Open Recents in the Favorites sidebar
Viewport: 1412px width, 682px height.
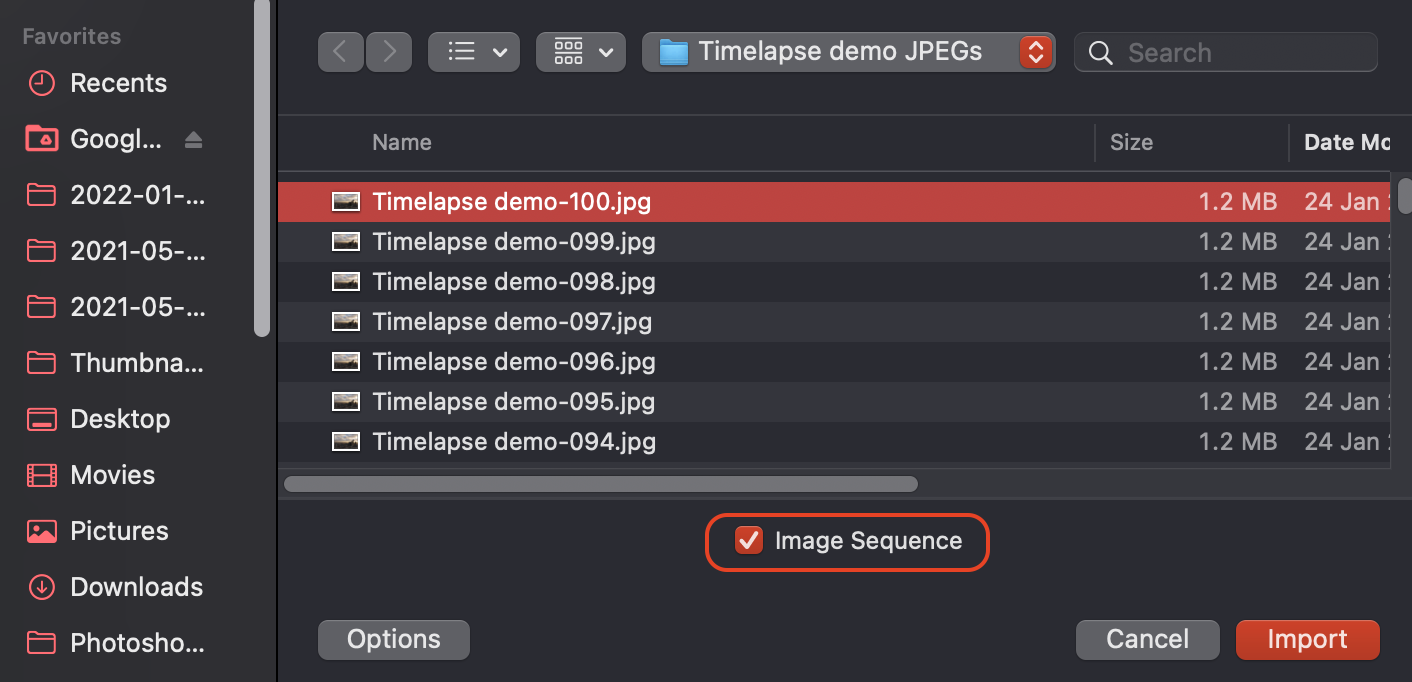pos(118,83)
